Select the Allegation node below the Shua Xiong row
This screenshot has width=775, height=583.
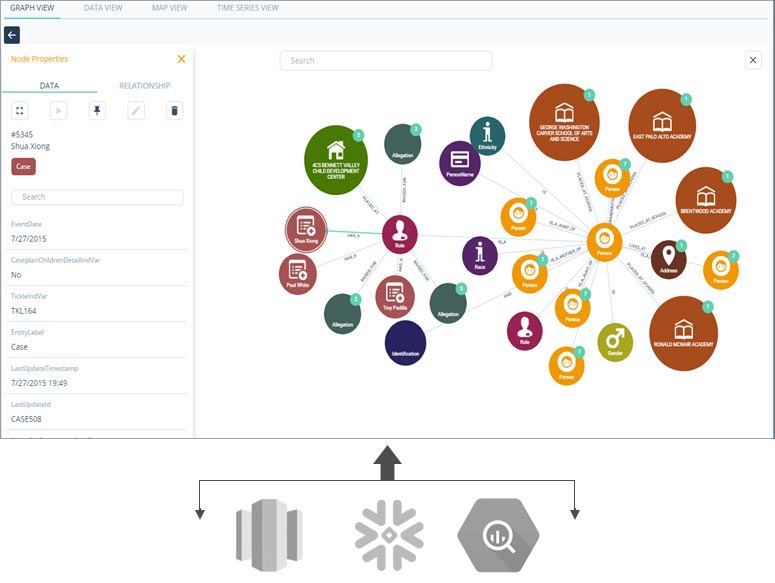point(343,314)
